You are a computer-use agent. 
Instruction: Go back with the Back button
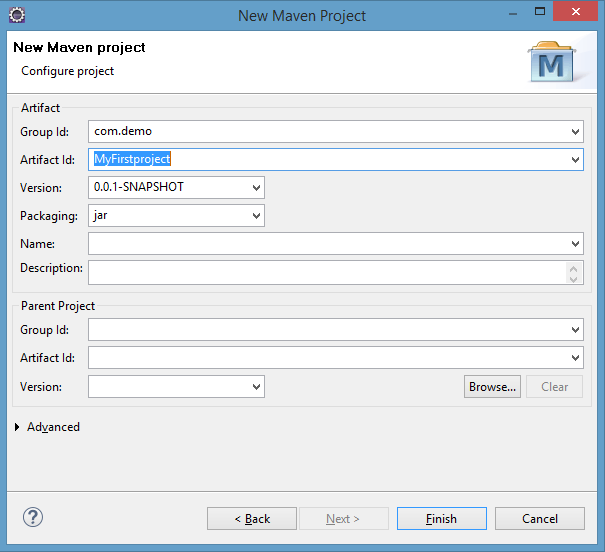[252, 518]
